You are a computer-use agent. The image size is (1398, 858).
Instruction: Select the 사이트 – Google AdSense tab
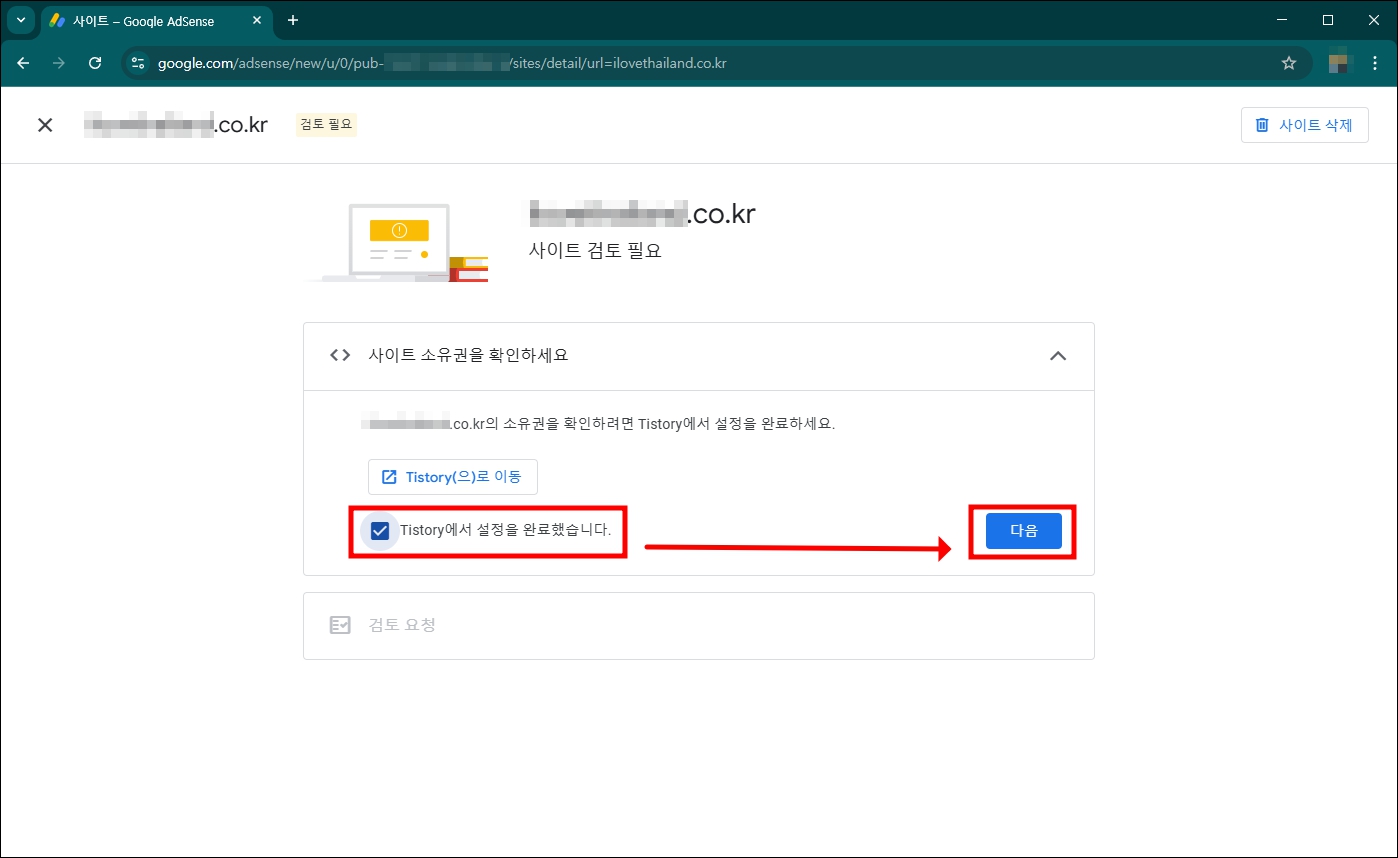pos(150,20)
